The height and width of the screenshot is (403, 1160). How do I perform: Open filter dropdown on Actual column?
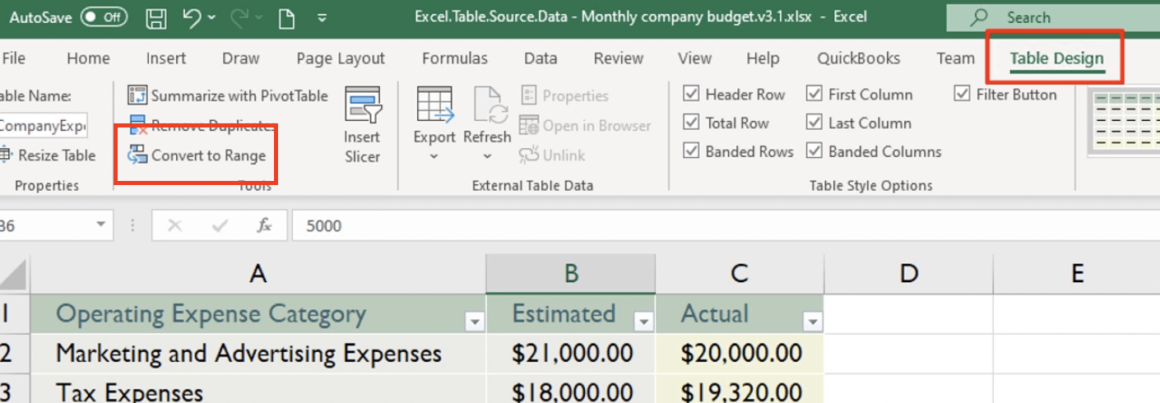pyautogui.click(x=812, y=322)
